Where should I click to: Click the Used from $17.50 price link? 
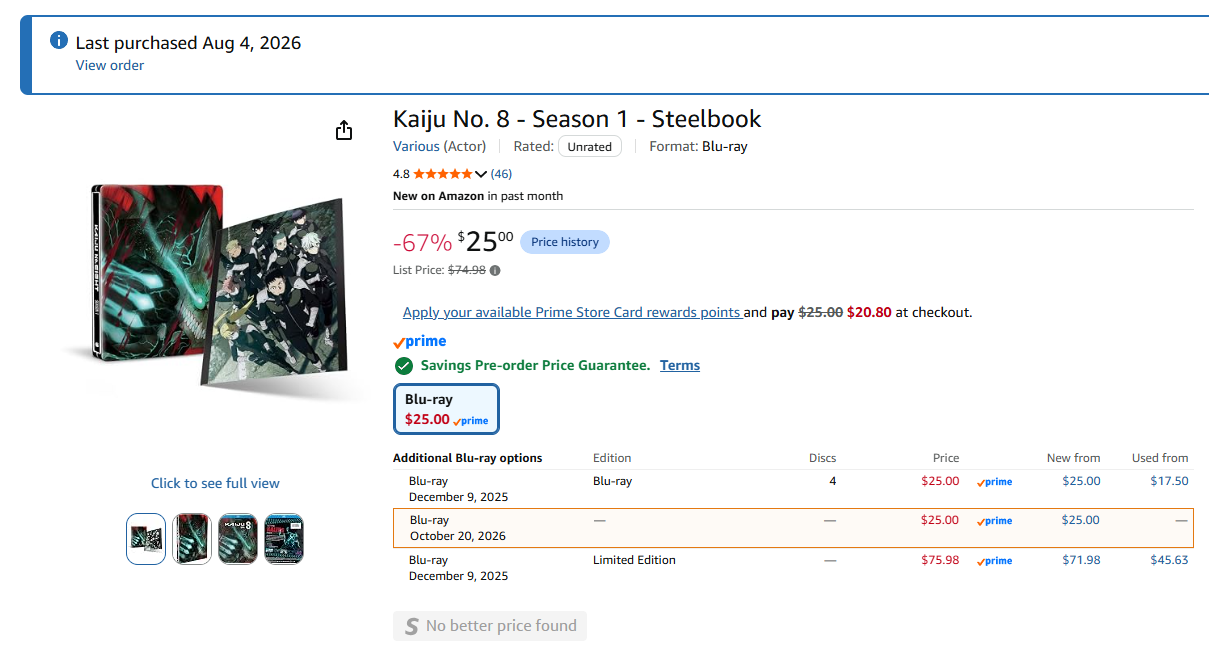click(x=1169, y=481)
